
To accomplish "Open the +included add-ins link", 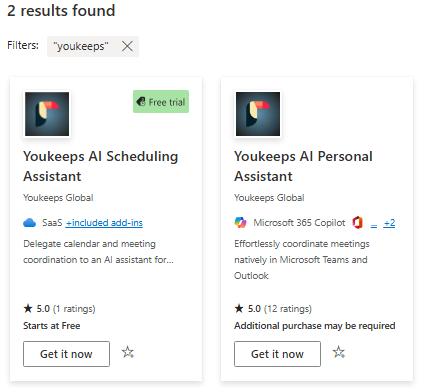I will tap(104, 223).
